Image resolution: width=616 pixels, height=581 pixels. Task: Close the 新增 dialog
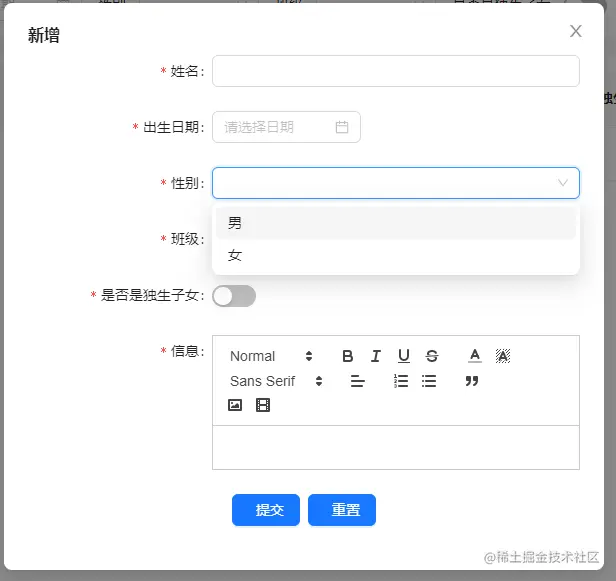click(x=576, y=31)
